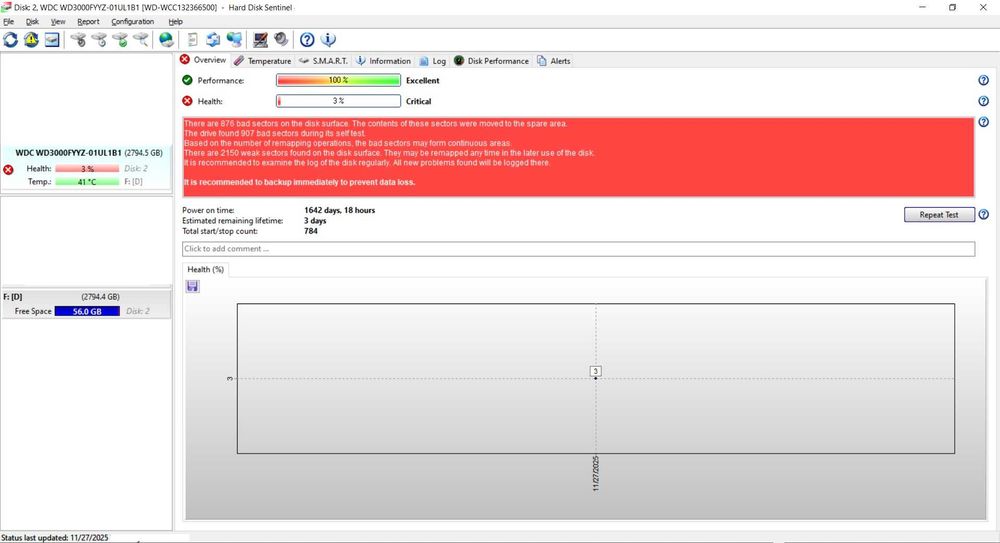Click help icon beside Health row
Image resolution: width=1000 pixels, height=543 pixels.
click(983, 101)
